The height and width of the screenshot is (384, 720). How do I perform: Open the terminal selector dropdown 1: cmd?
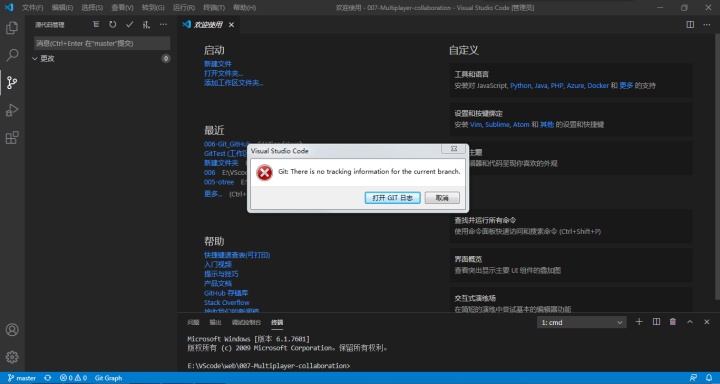[x=582, y=322]
